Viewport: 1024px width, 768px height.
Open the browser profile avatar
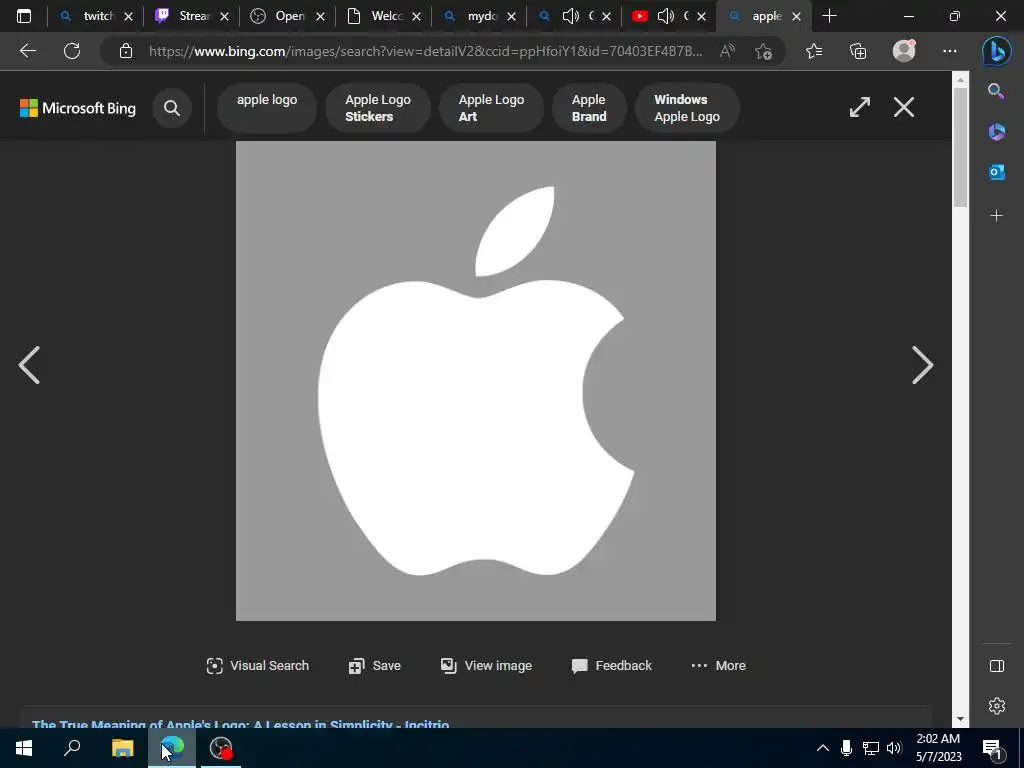(904, 51)
